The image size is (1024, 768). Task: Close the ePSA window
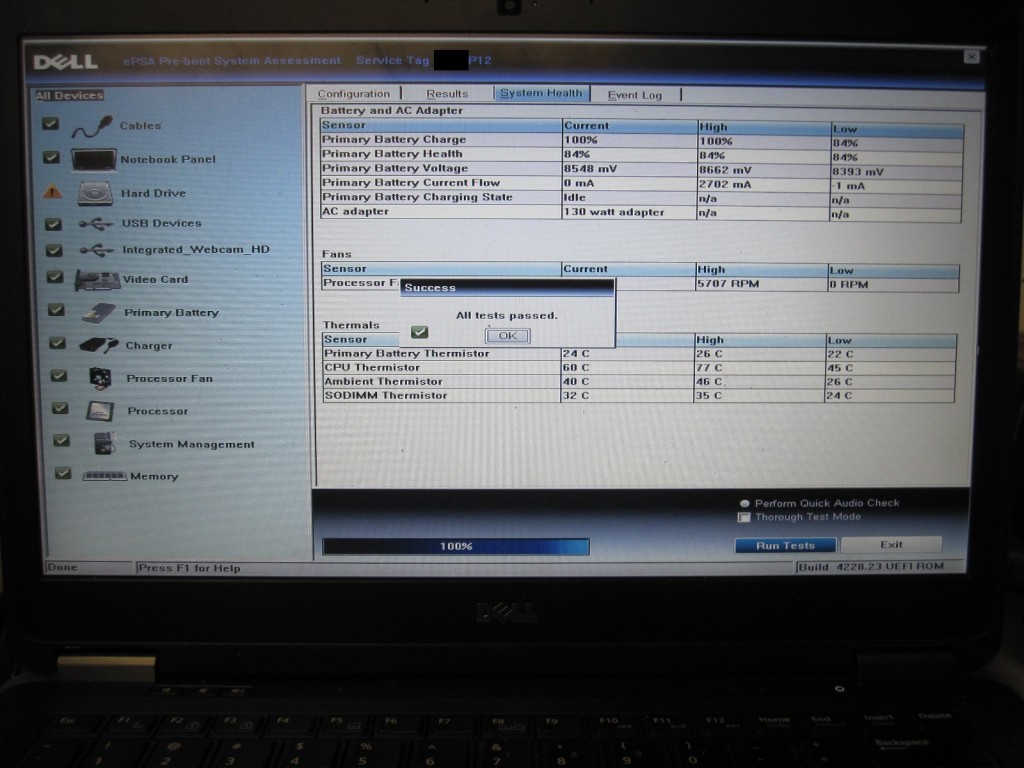coord(971,57)
